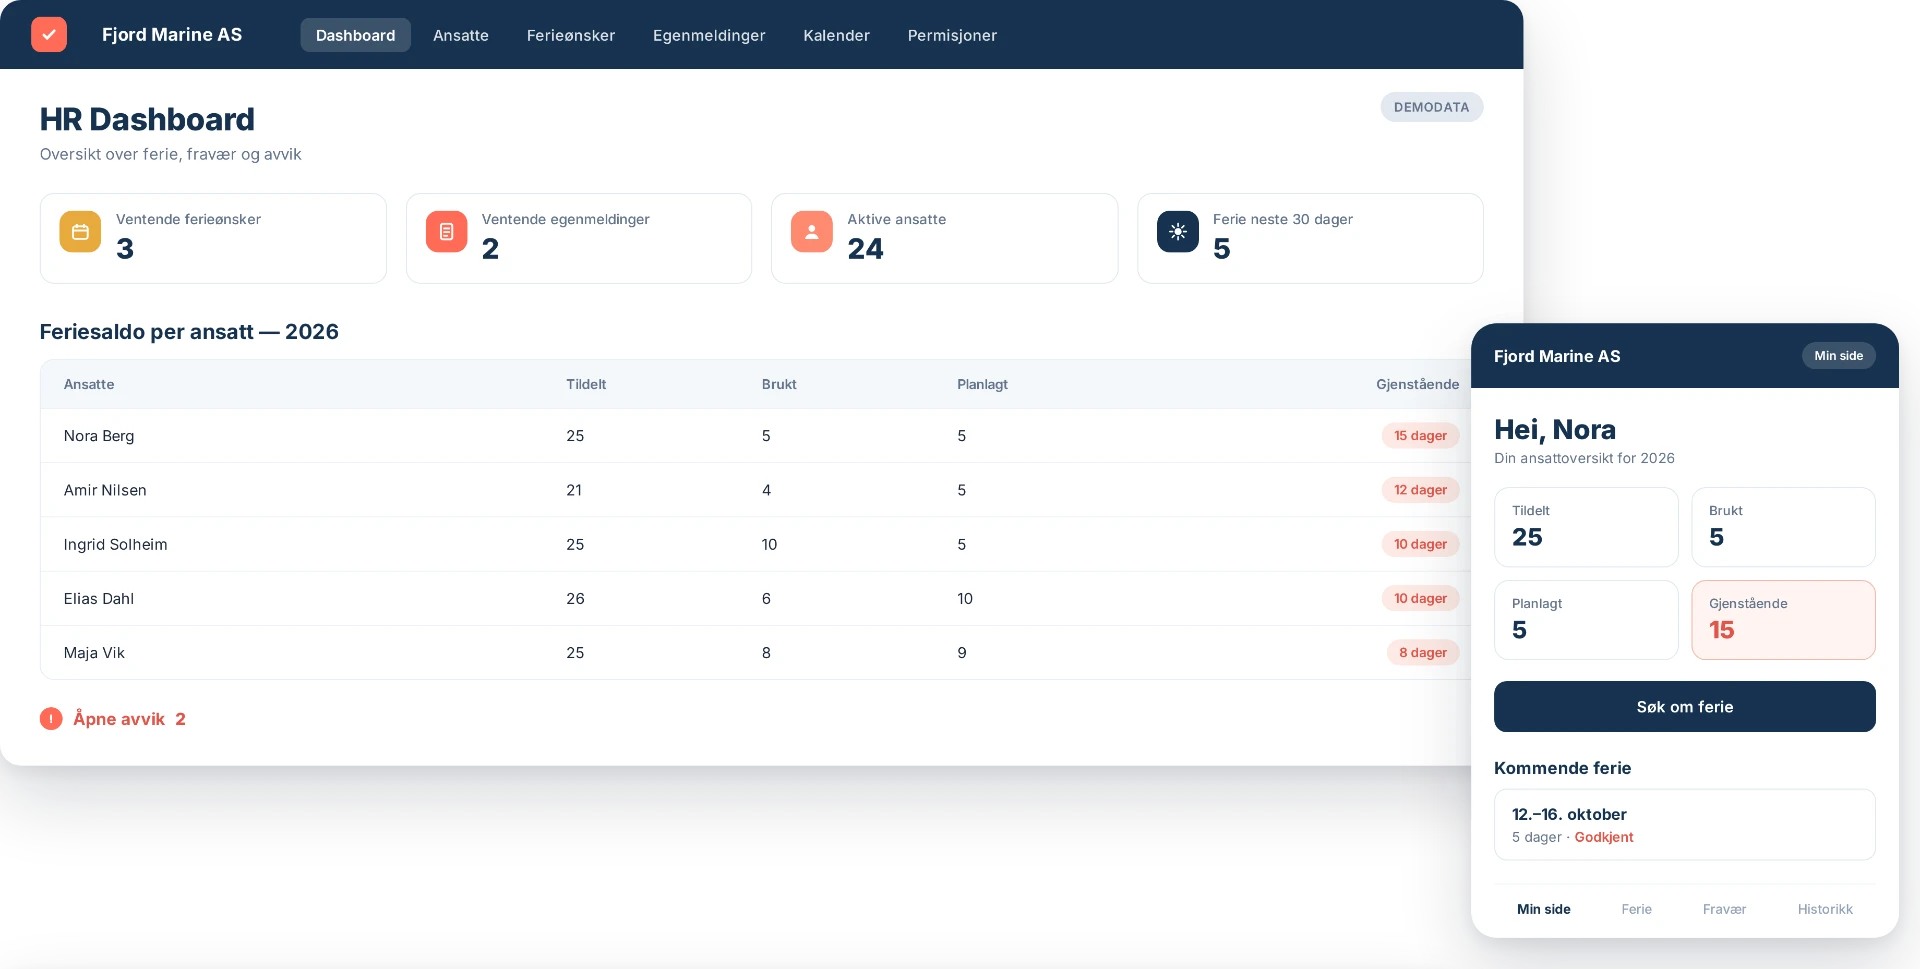Go to the Ansatte menu item
Screen dimensions: 1920x969
pos(461,35)
